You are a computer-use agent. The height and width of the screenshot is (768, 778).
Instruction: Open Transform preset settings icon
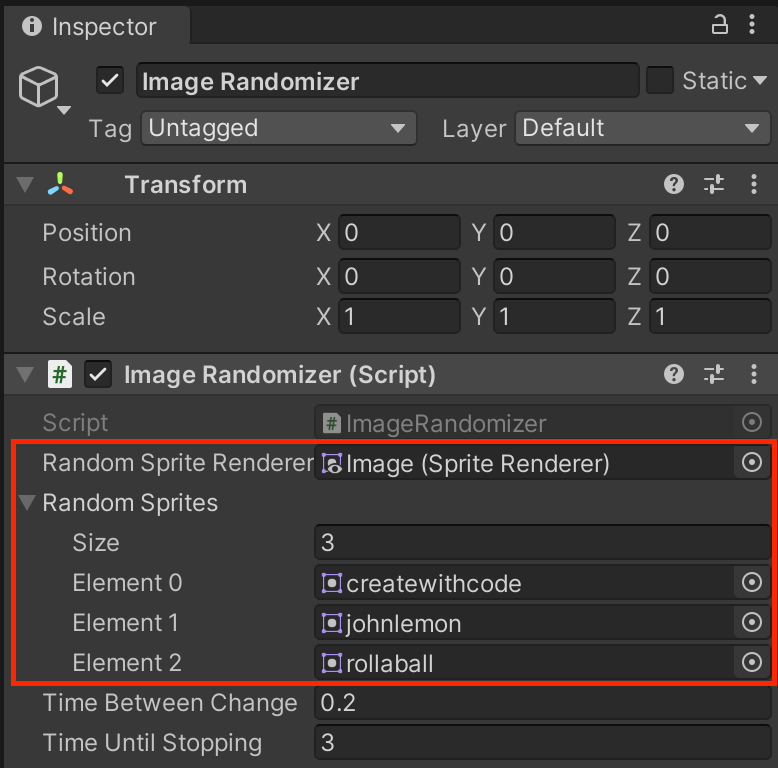(713, 184)
